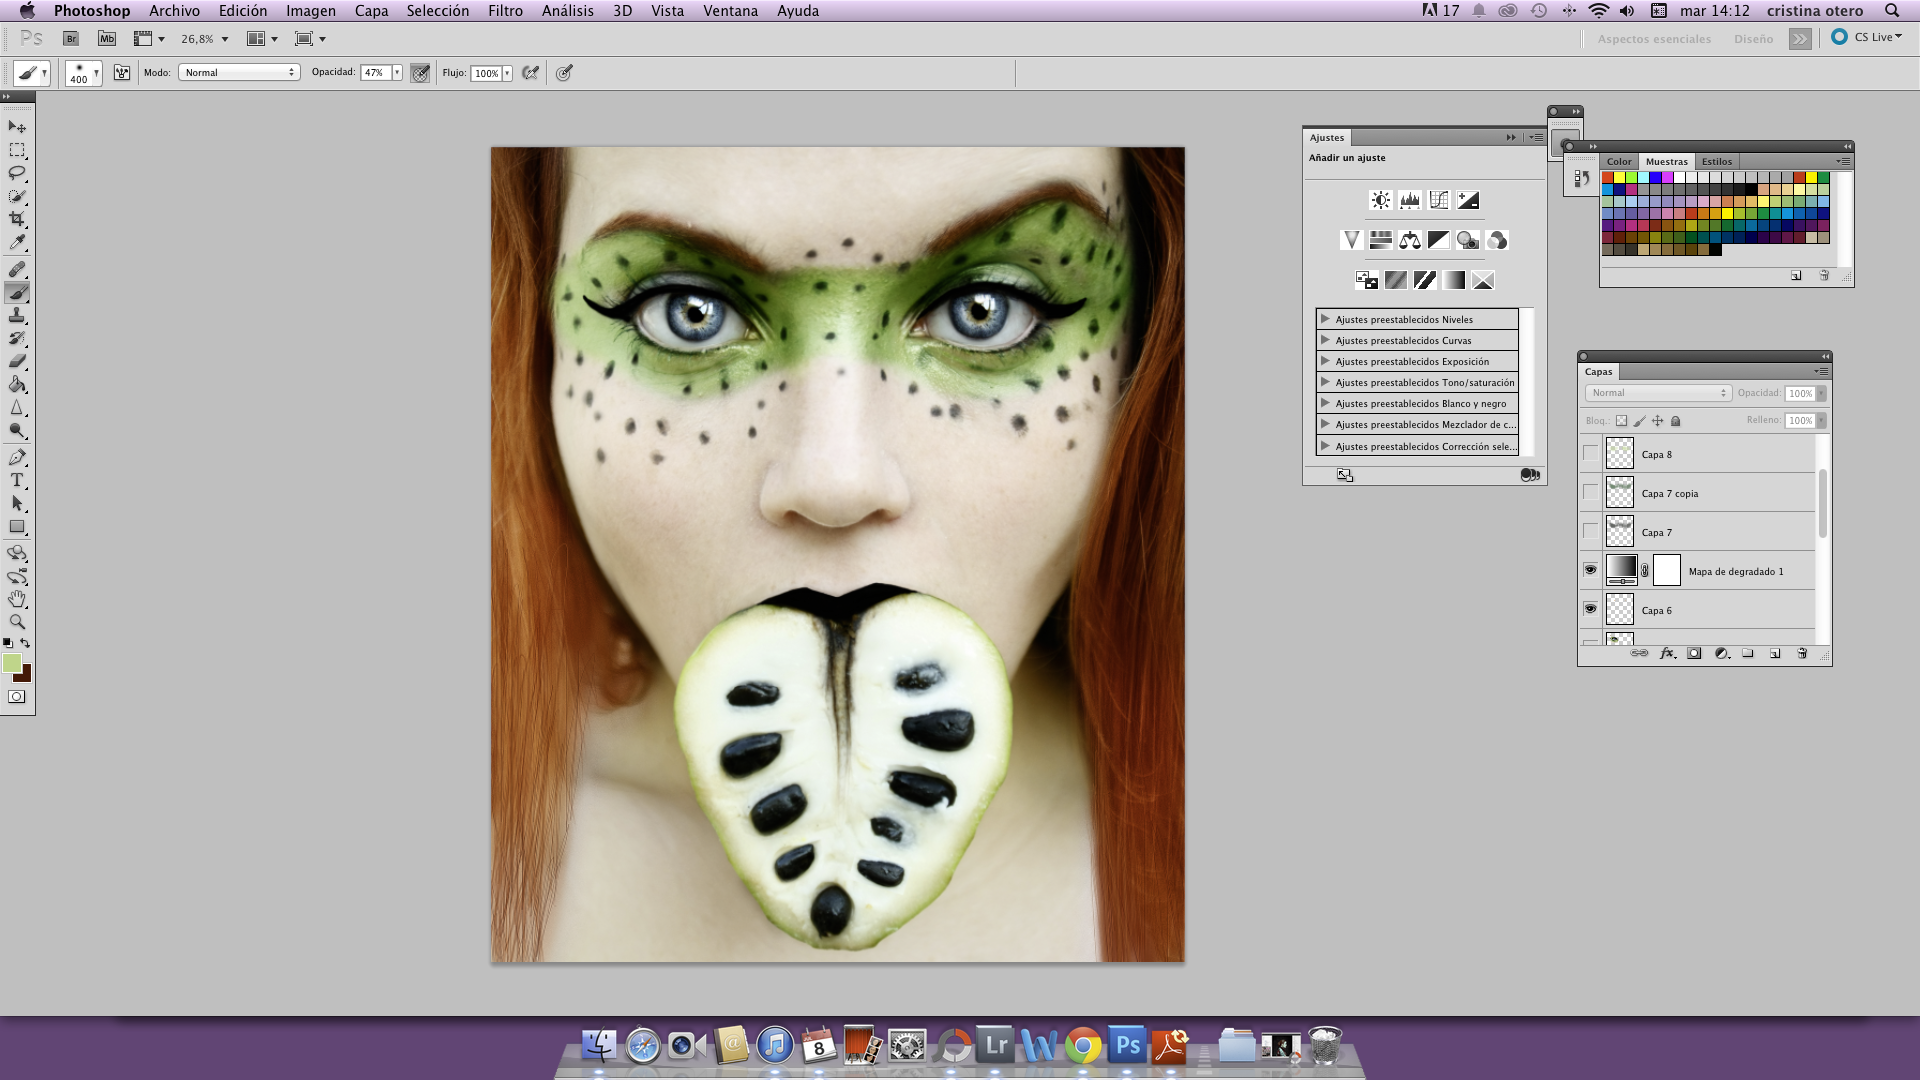Add a Channel Mixer adjustment
1920x1080 pixels.
[1496, 240]
